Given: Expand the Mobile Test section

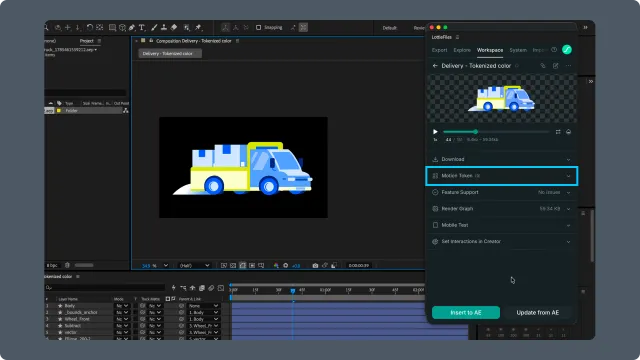Looking at the screenshot, I should coord(502,225).
